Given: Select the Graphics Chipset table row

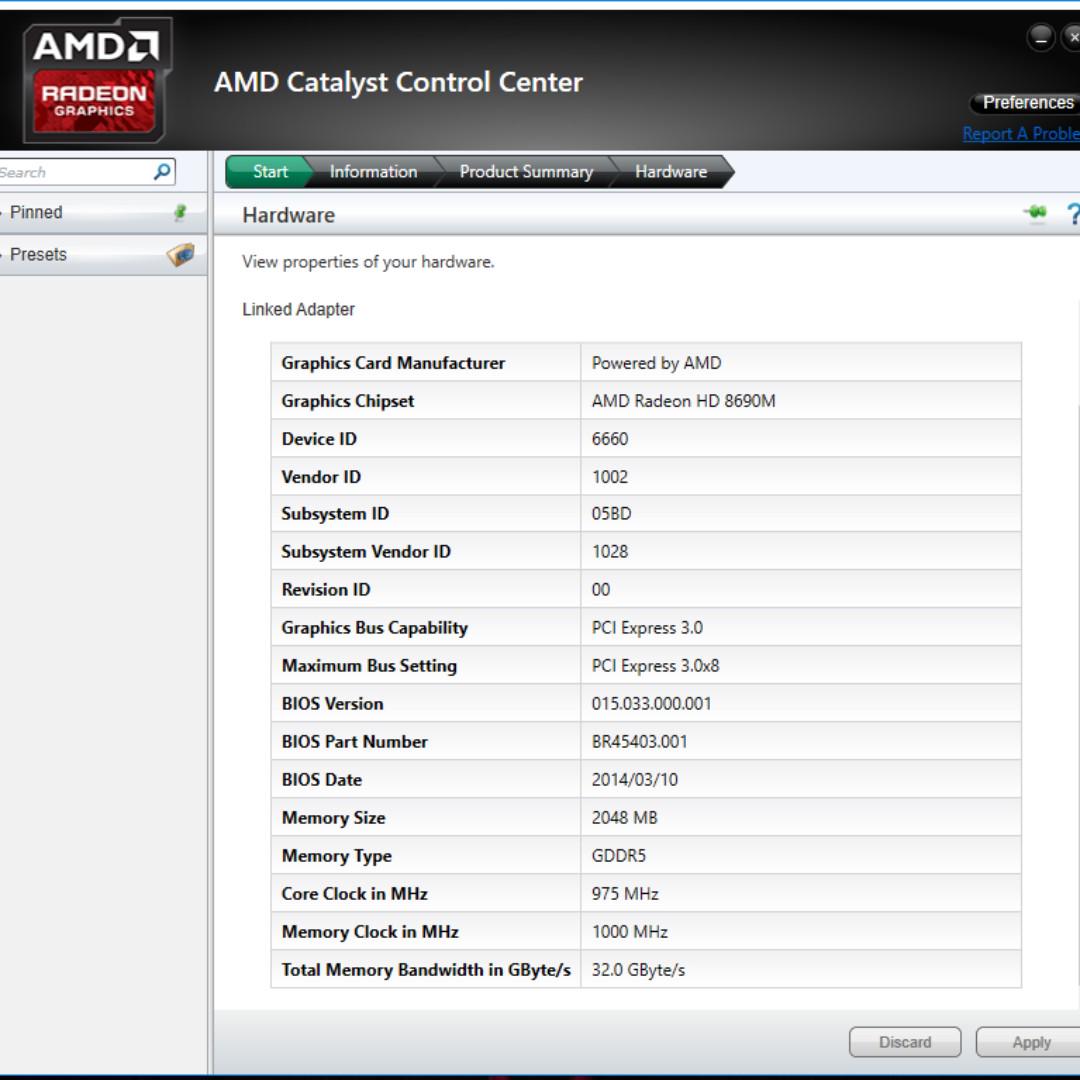Looking at the screenshot, I should 645,401.
